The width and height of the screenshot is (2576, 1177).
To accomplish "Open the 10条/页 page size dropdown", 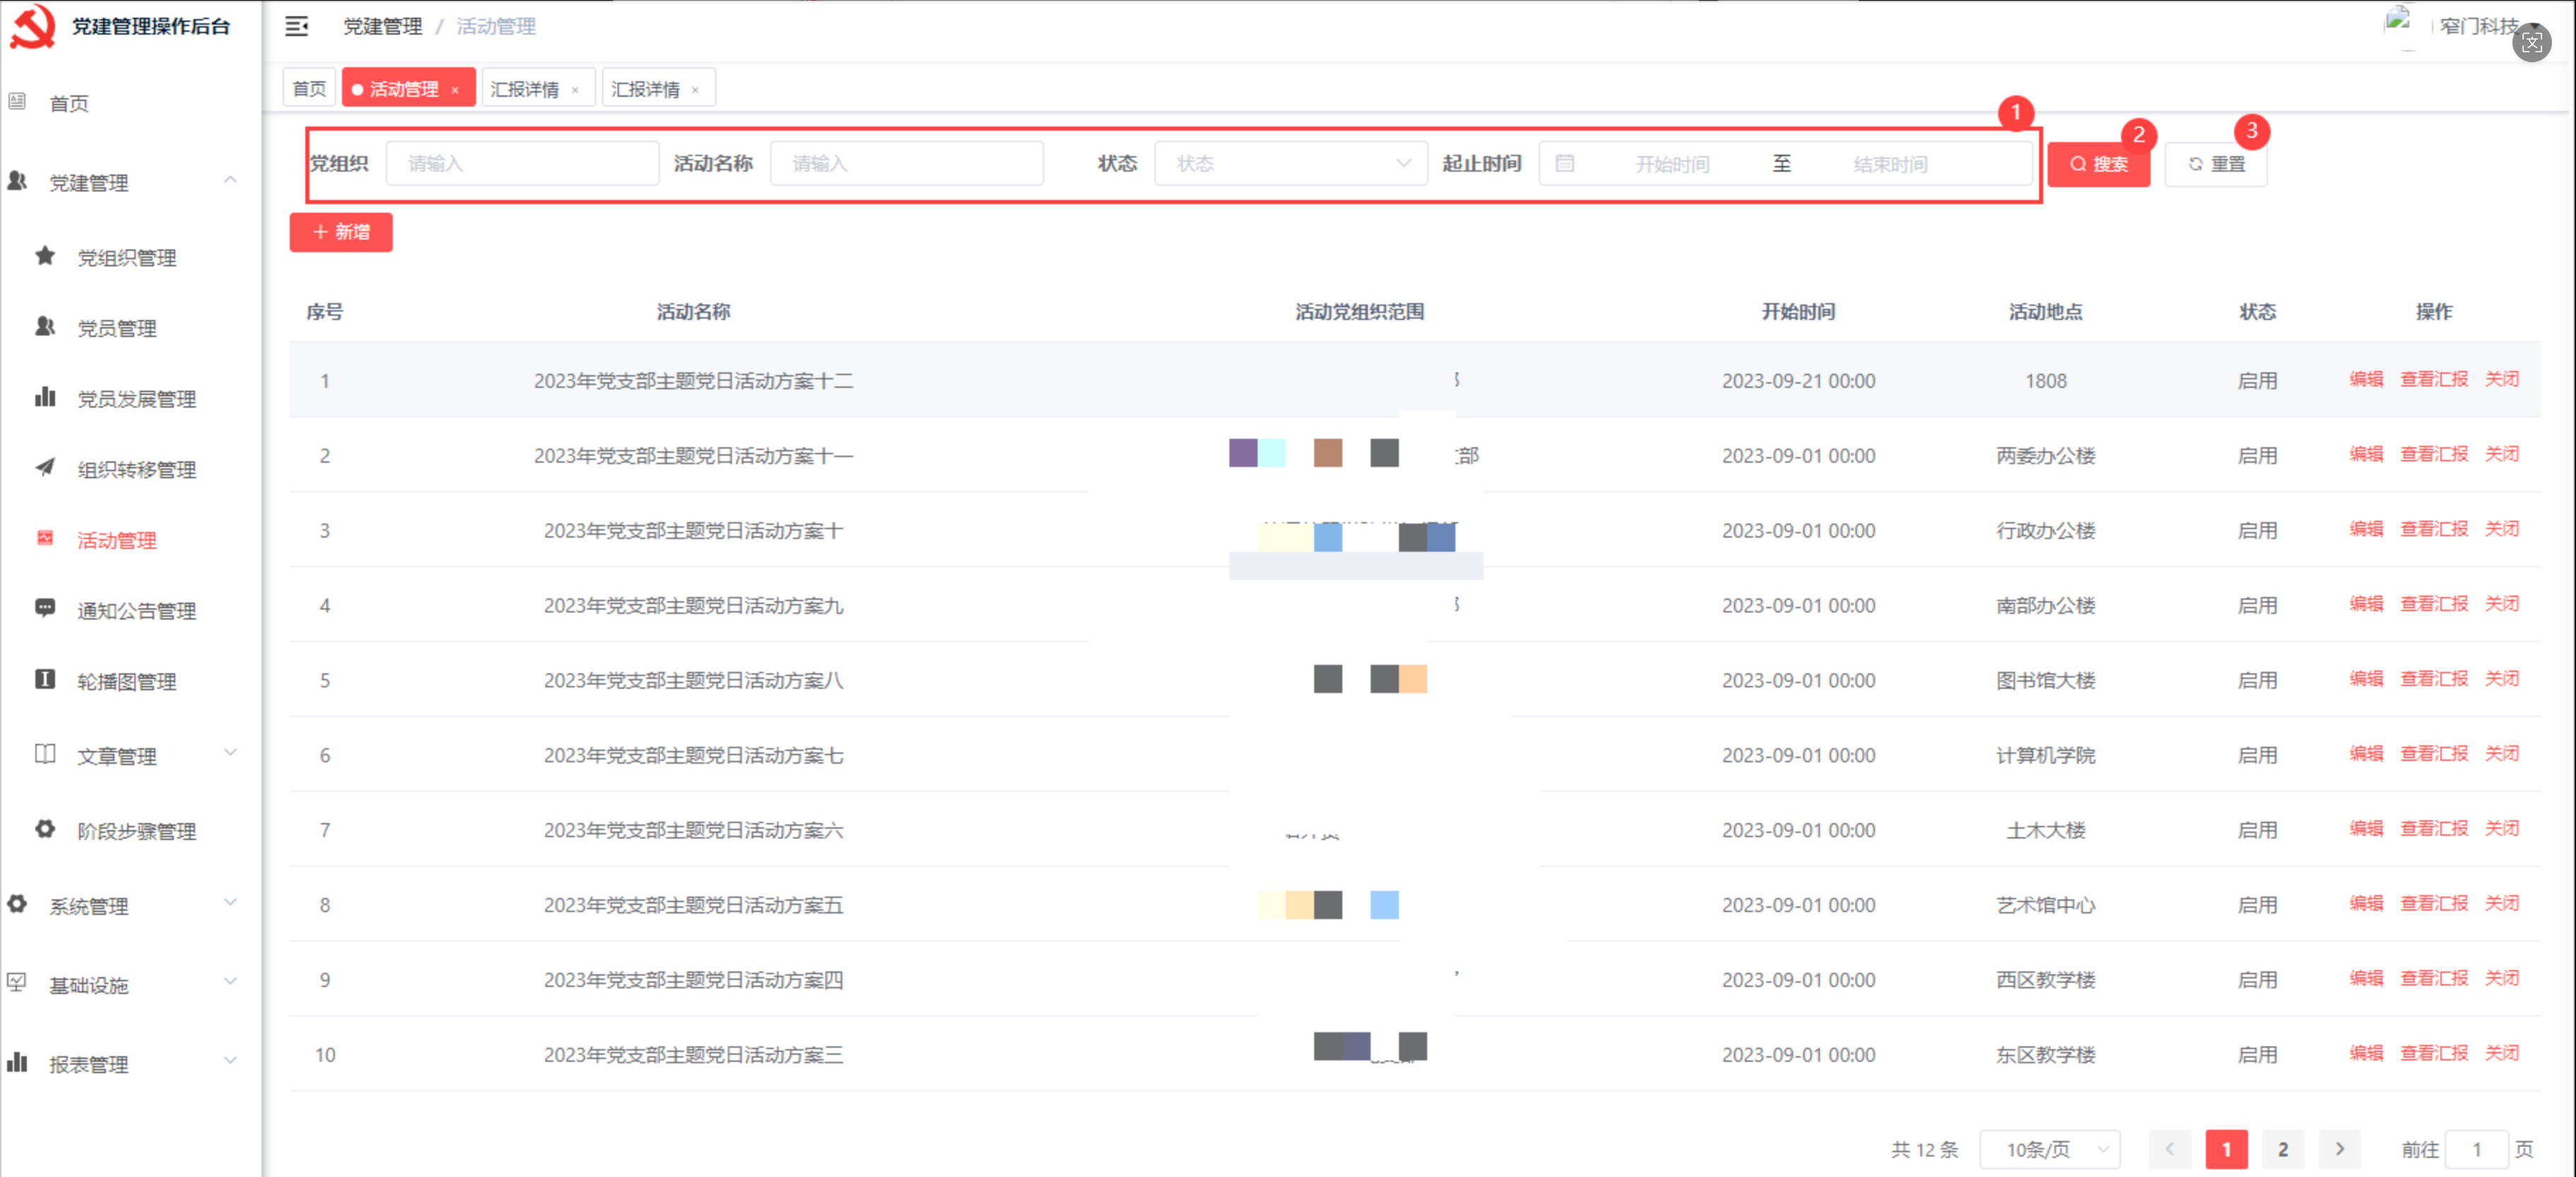I will (x=2049, y=1149).
